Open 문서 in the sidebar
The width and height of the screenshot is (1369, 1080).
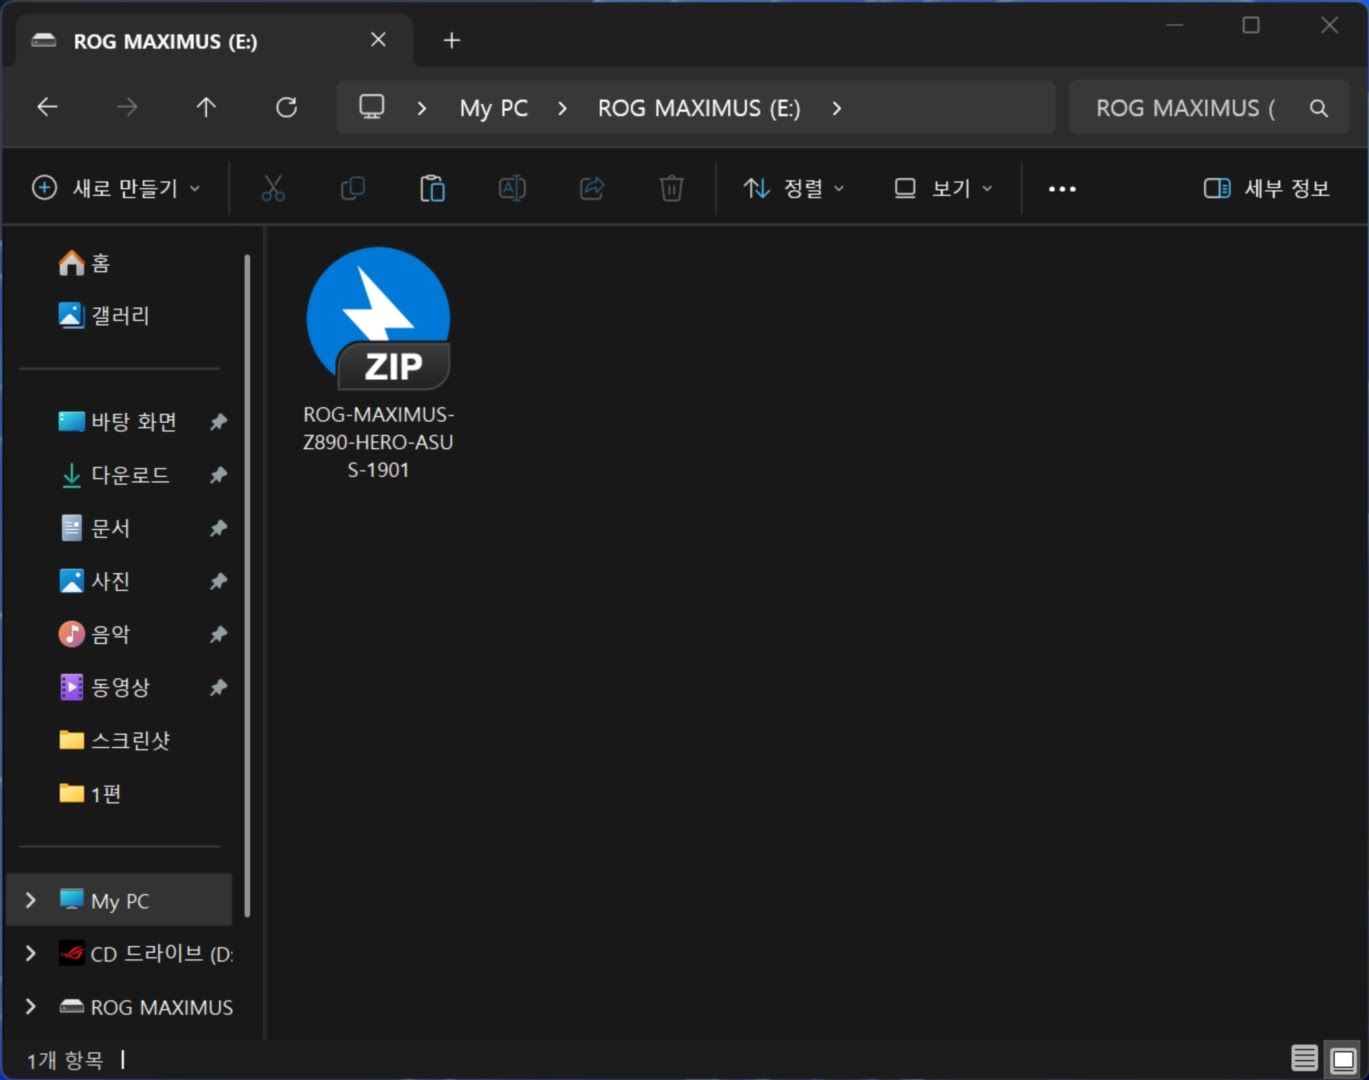click(95, 528)
